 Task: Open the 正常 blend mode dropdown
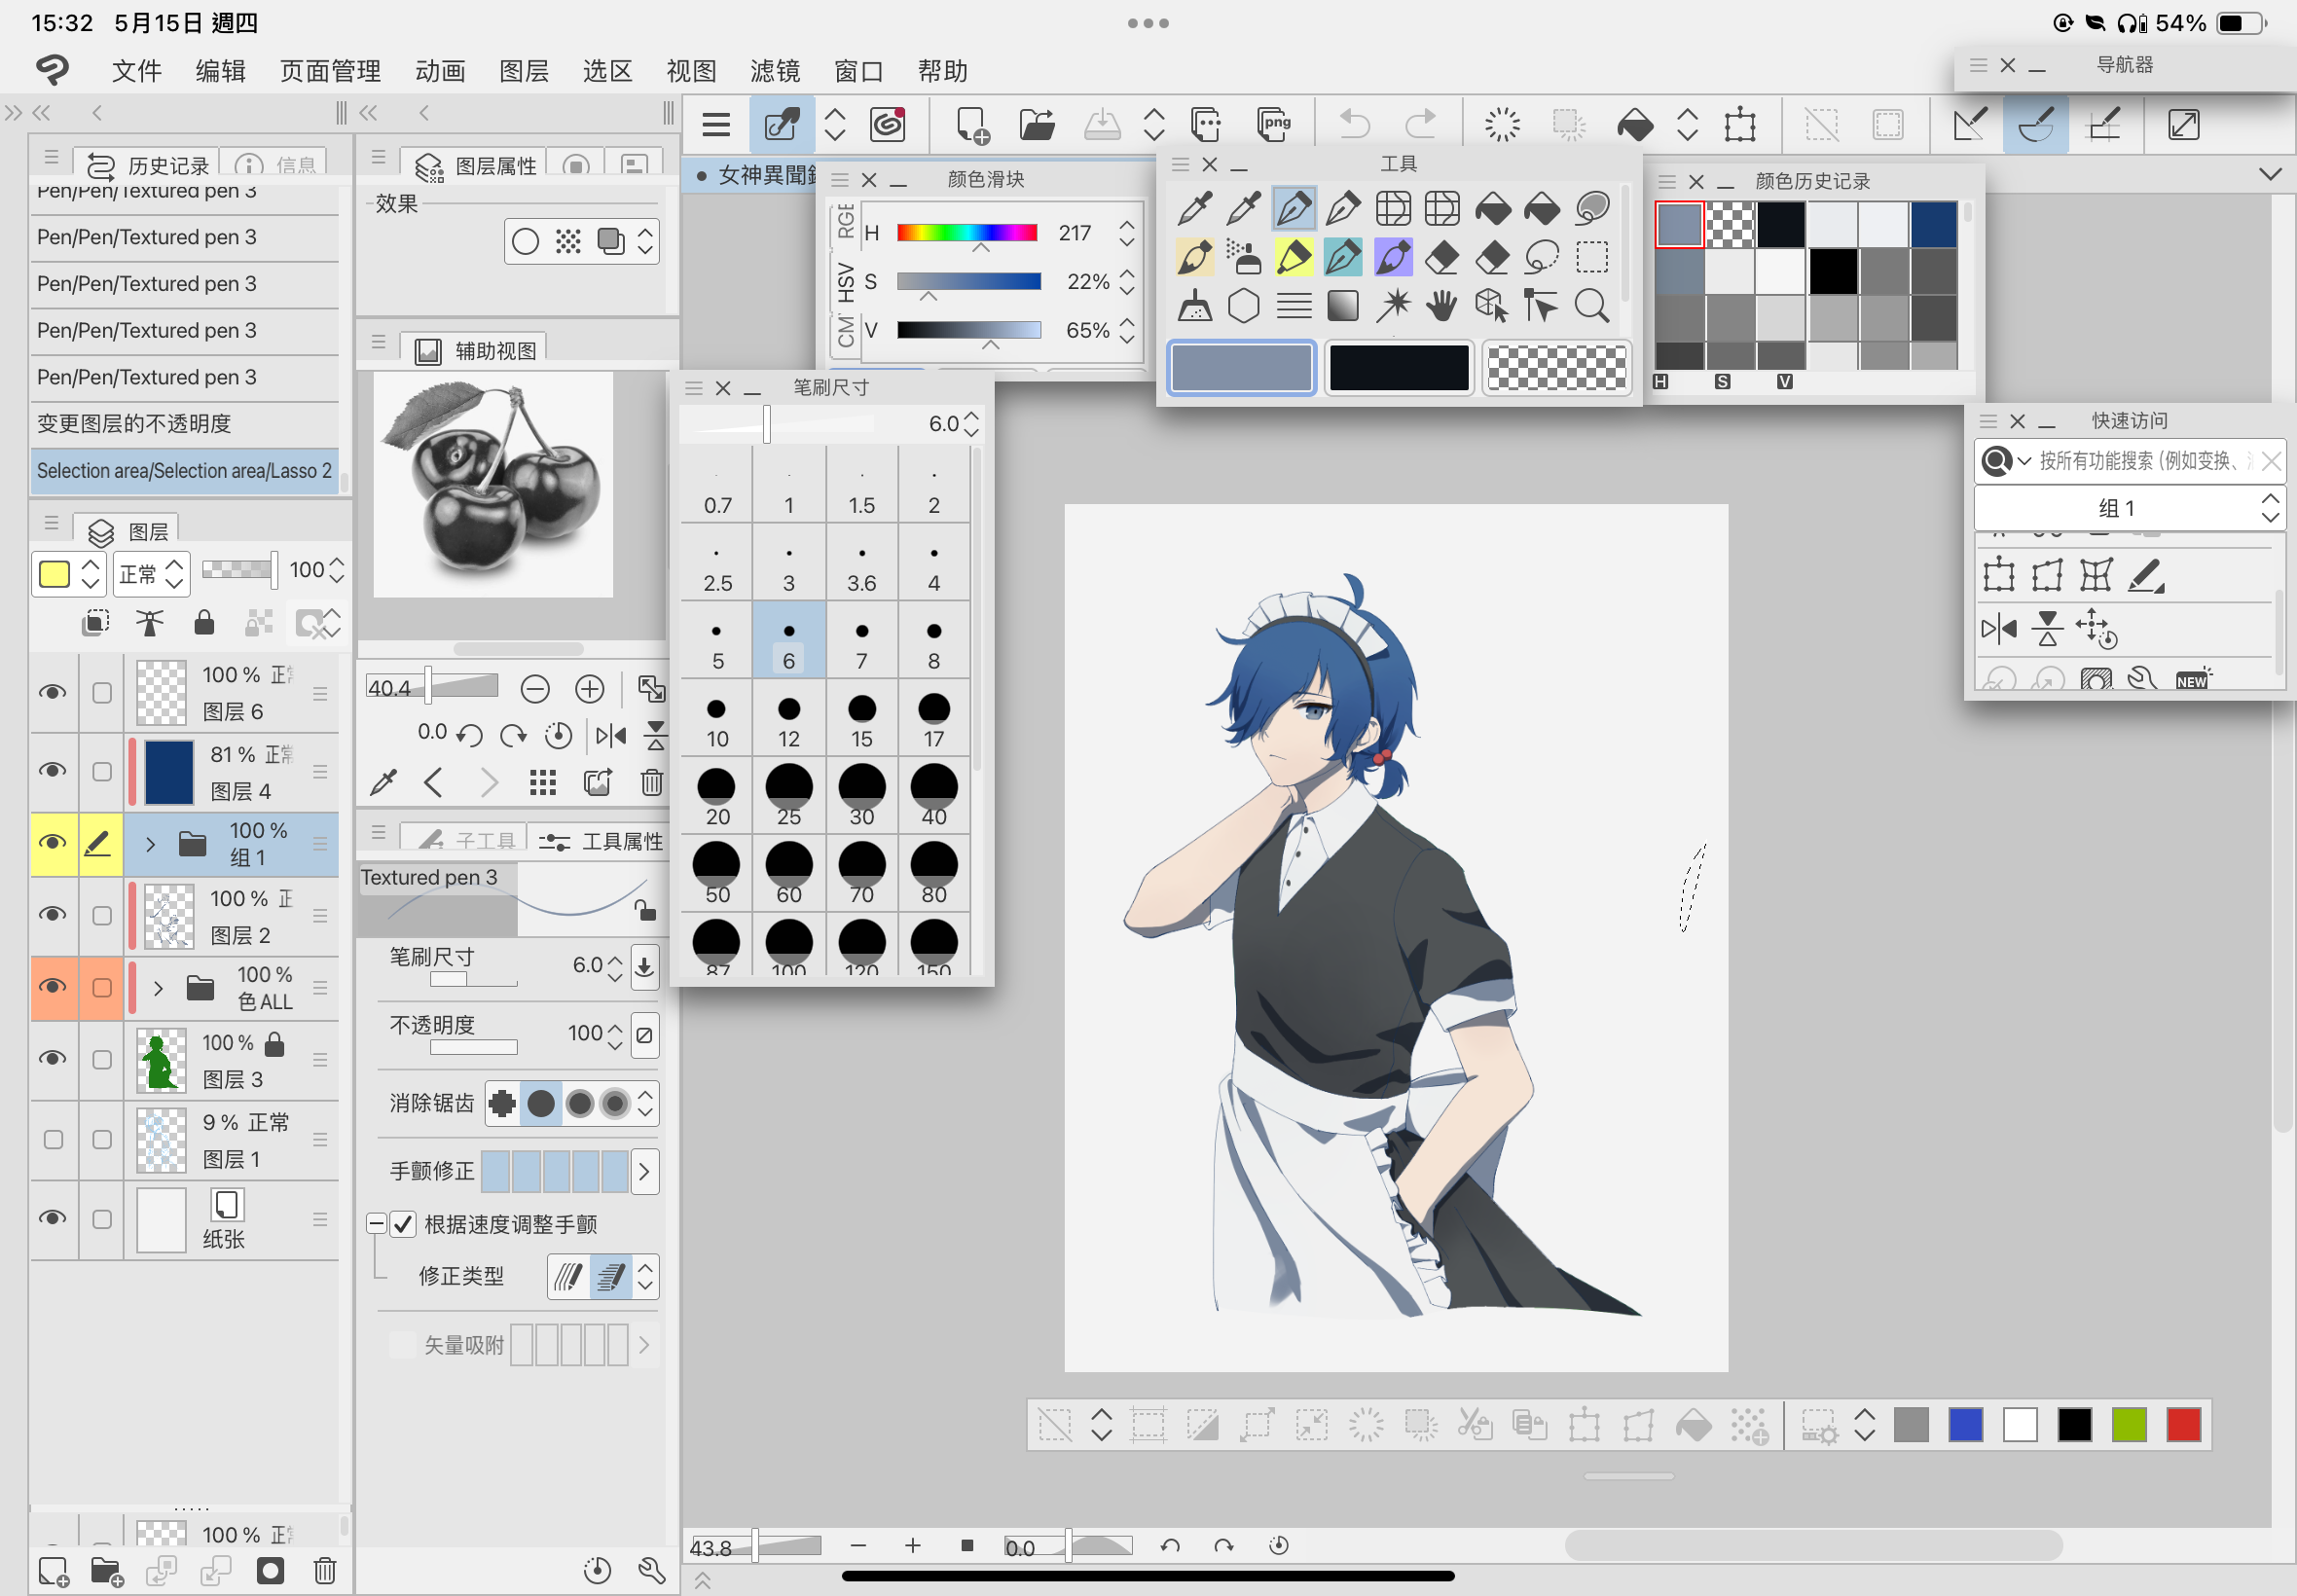point(151,573)
